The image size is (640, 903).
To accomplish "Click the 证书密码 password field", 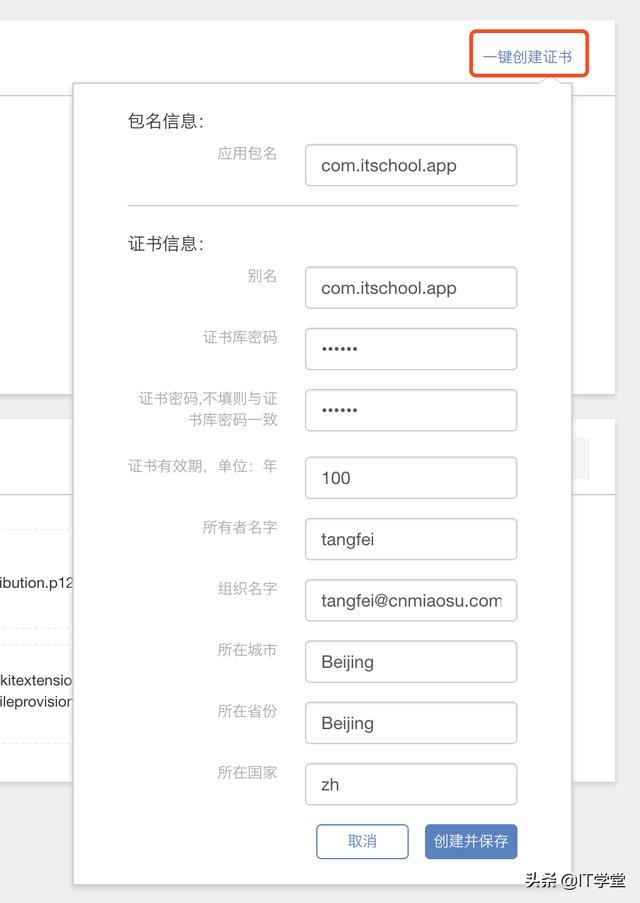I will pos(411,410).
